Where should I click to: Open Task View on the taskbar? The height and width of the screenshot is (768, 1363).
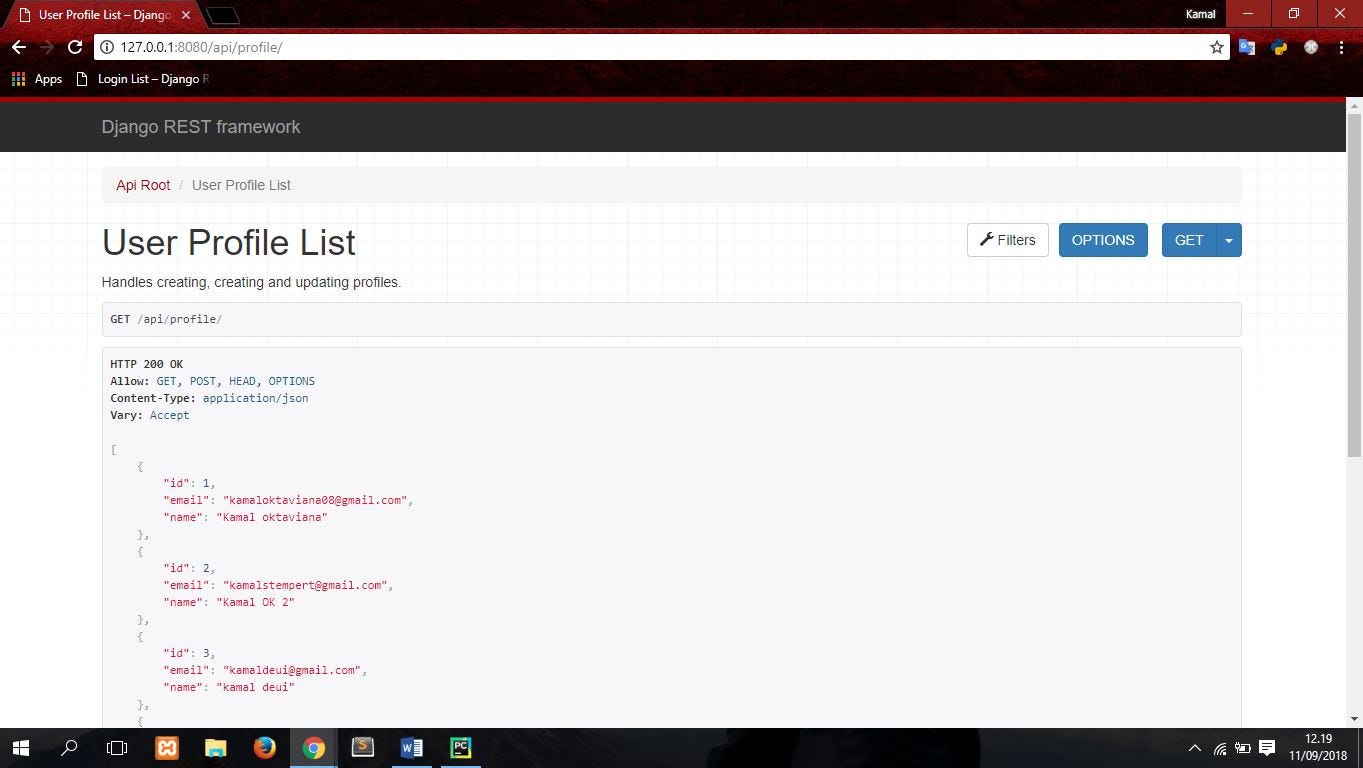117,748
